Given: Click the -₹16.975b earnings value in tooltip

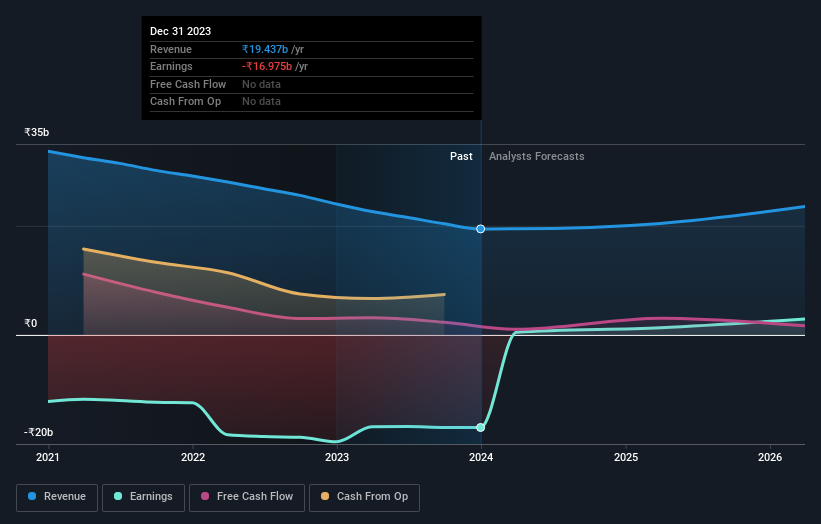Looking at the screenshot, I should (x=267, y=66).
